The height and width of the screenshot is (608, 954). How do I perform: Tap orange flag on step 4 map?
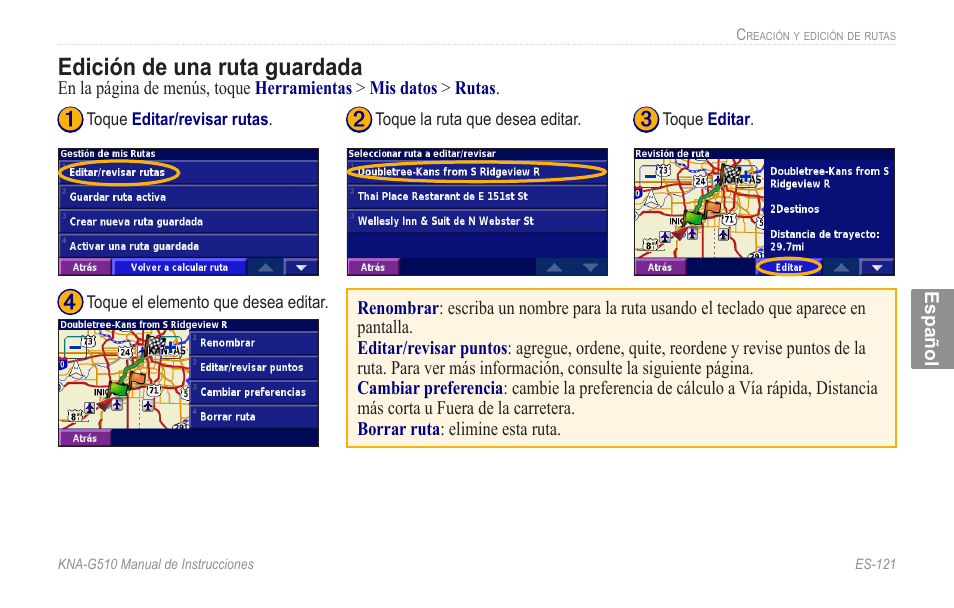(137, 380)
